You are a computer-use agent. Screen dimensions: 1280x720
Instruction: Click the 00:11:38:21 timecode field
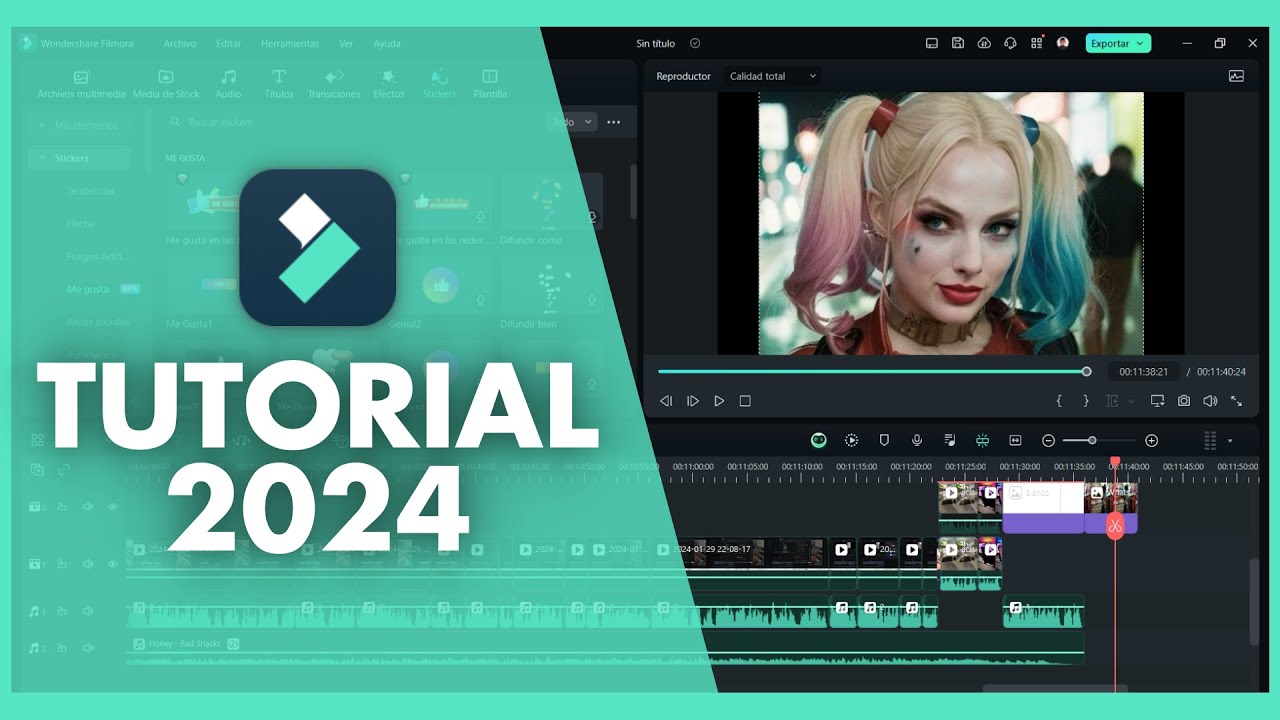click(x=1144, y=372)
